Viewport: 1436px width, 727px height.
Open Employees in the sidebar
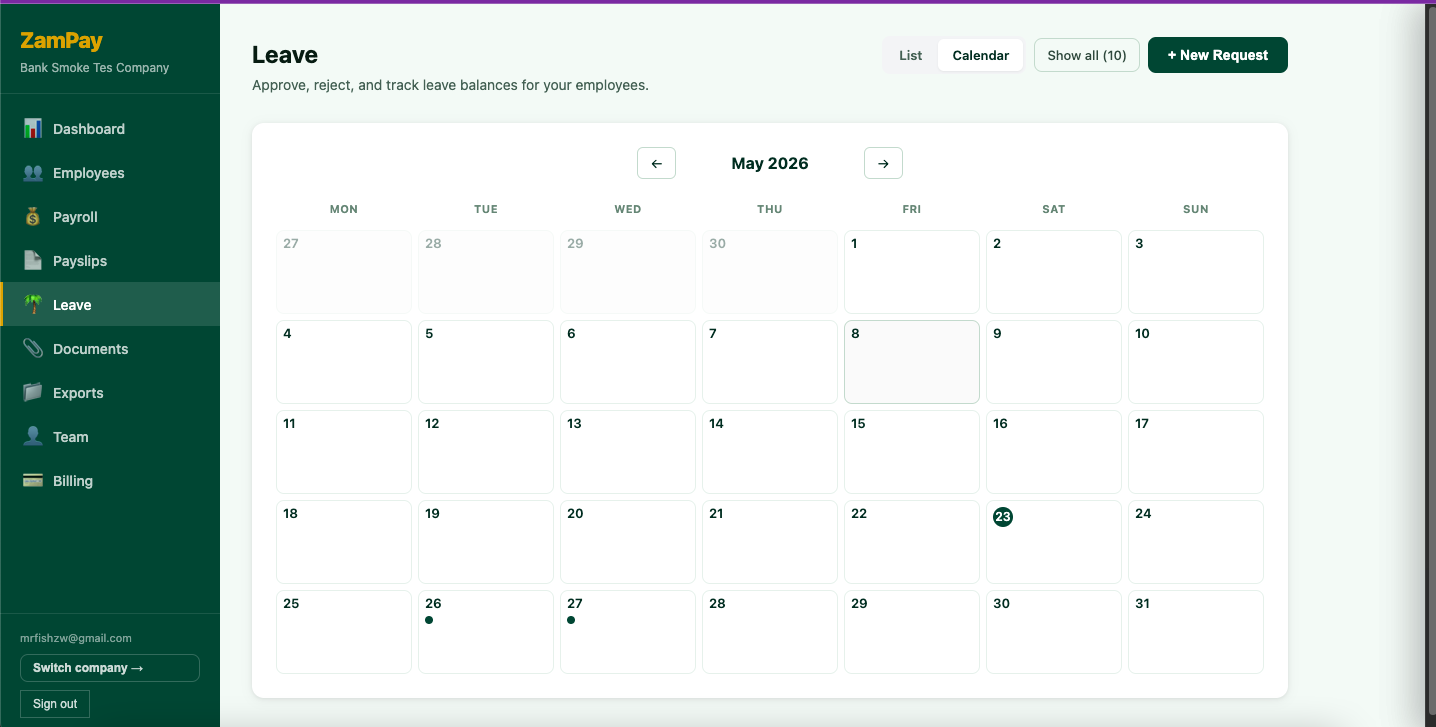[x=110, y=173]
